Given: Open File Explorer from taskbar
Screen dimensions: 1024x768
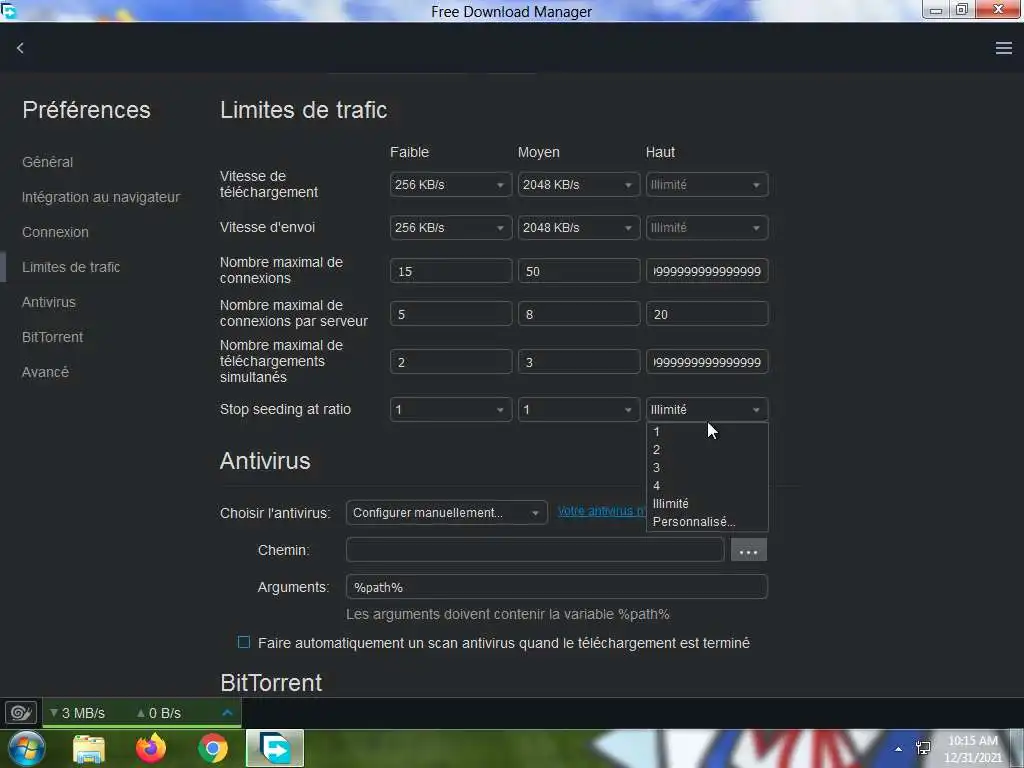Looking at the screenshot, I should click(89, 749).
